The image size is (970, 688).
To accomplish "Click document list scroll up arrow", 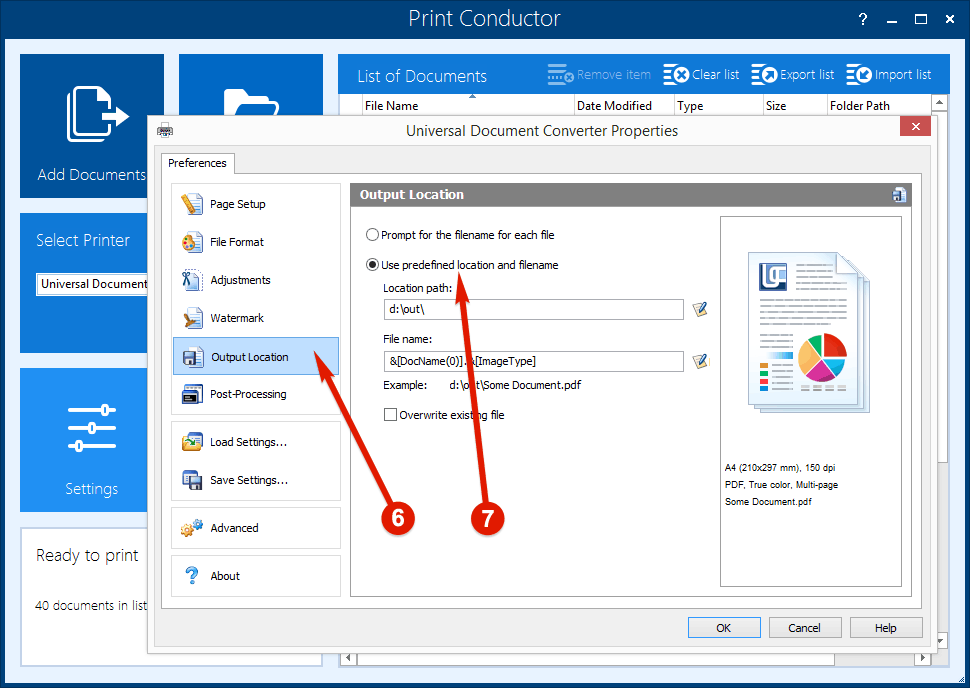I will click(x=940, y=102).
